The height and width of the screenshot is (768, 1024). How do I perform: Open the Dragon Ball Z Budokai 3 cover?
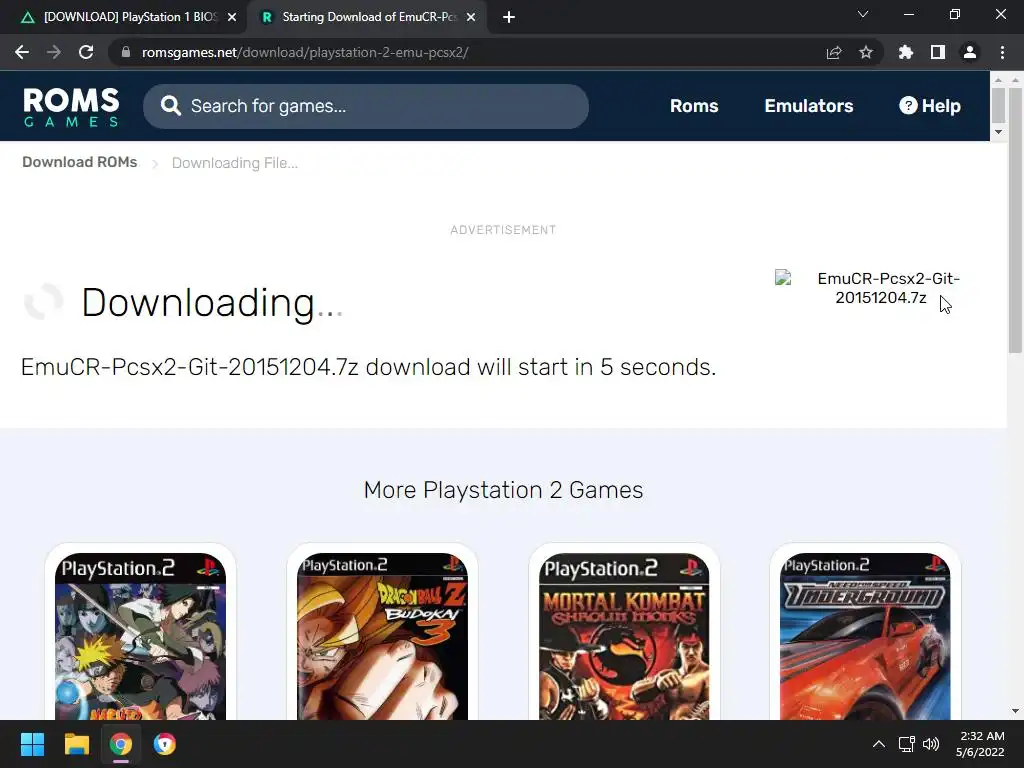click(x=382, y=636)
